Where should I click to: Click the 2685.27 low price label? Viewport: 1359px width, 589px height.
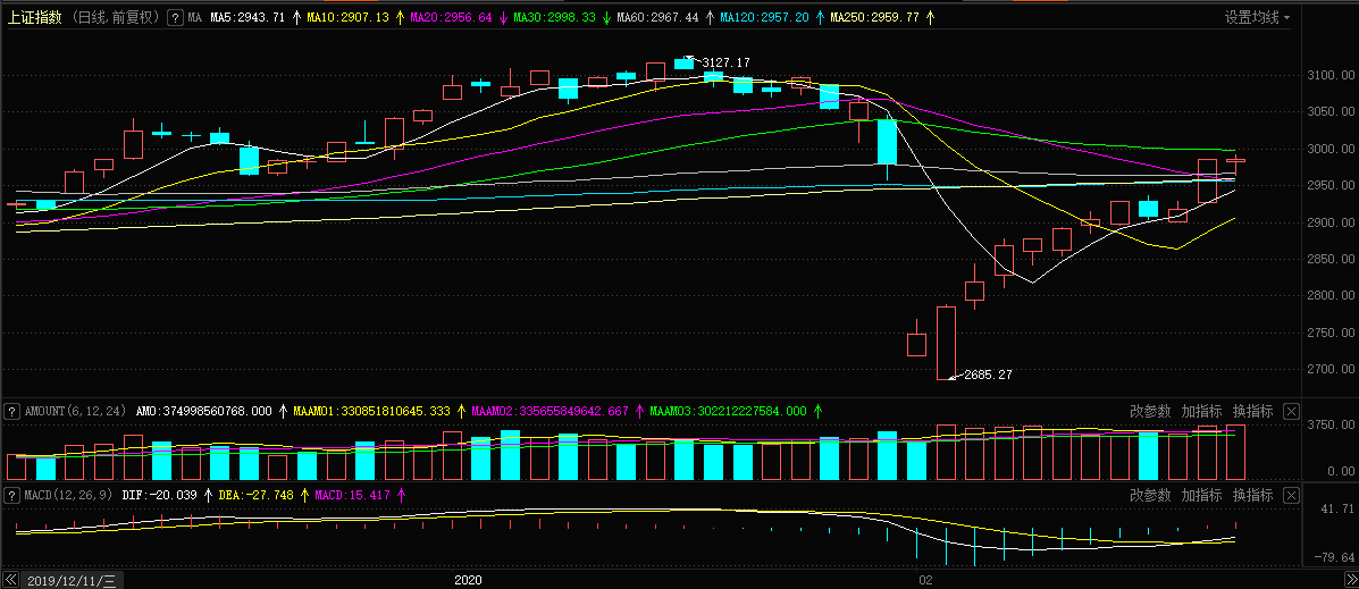click(x=988, y=375)
